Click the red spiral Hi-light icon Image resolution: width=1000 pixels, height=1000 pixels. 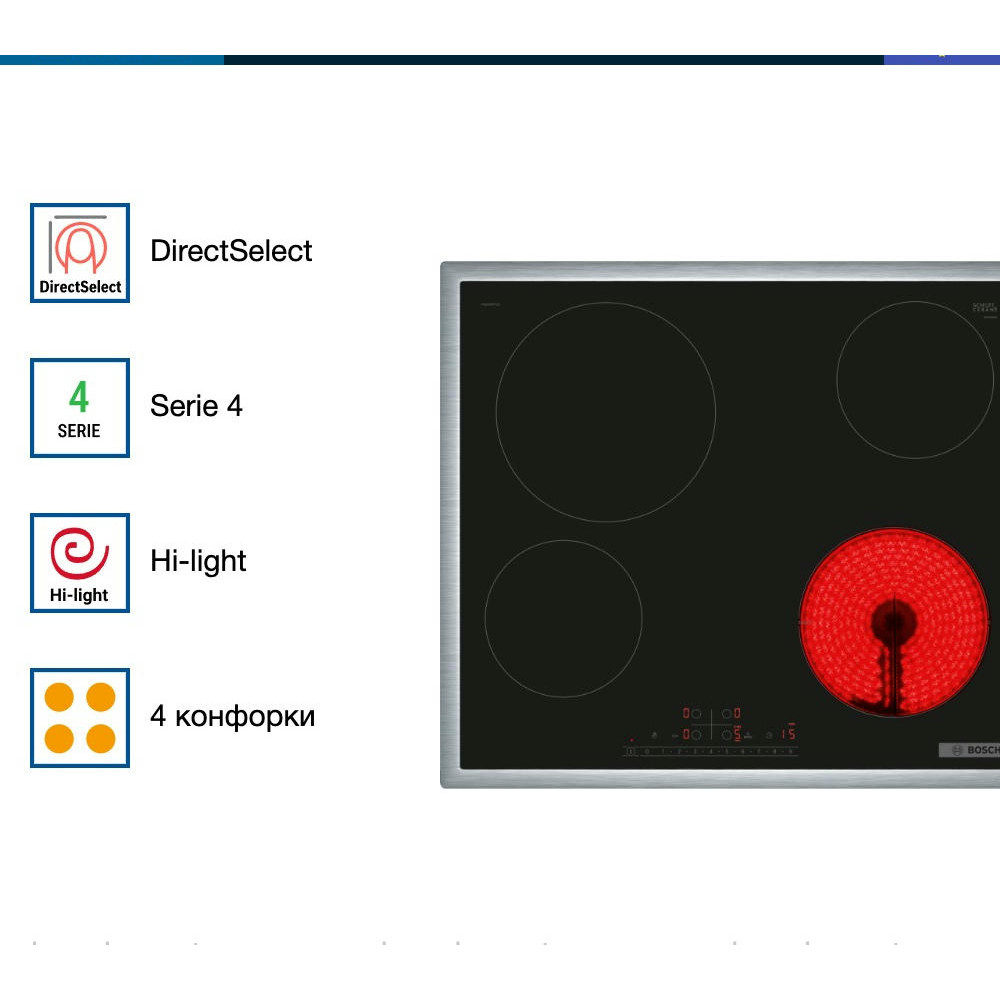point(80,563)
